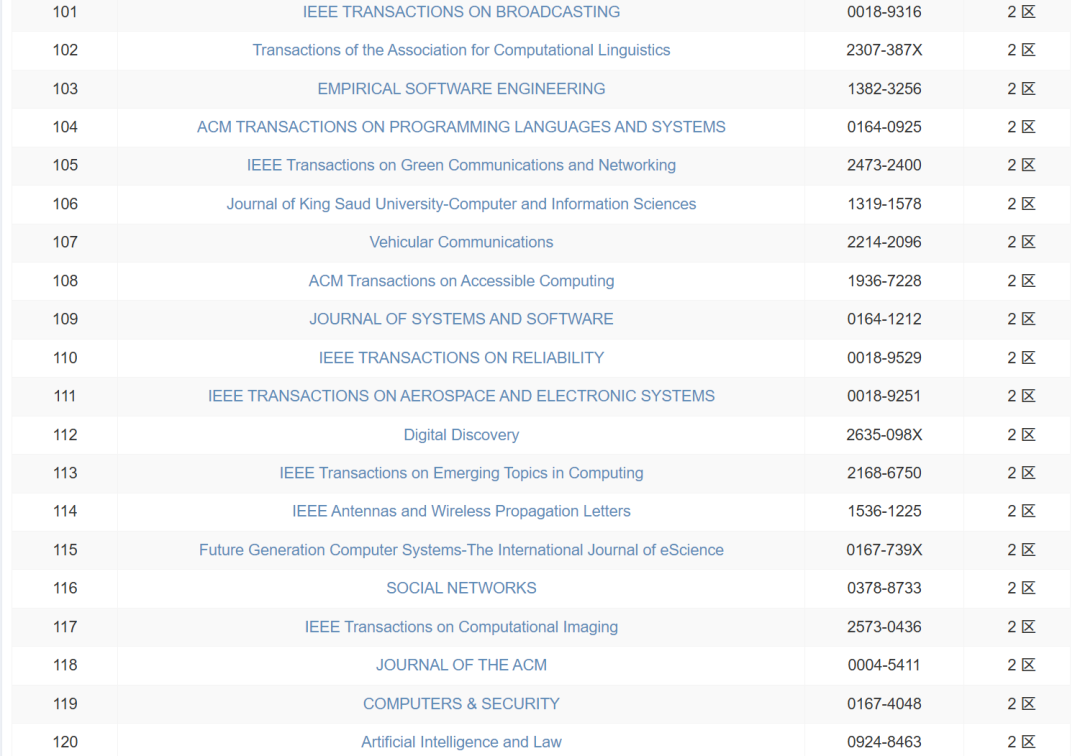Select ISSN 2214-2096 cell
This screenshot has height=756, width=1080.
pos(884,242)
